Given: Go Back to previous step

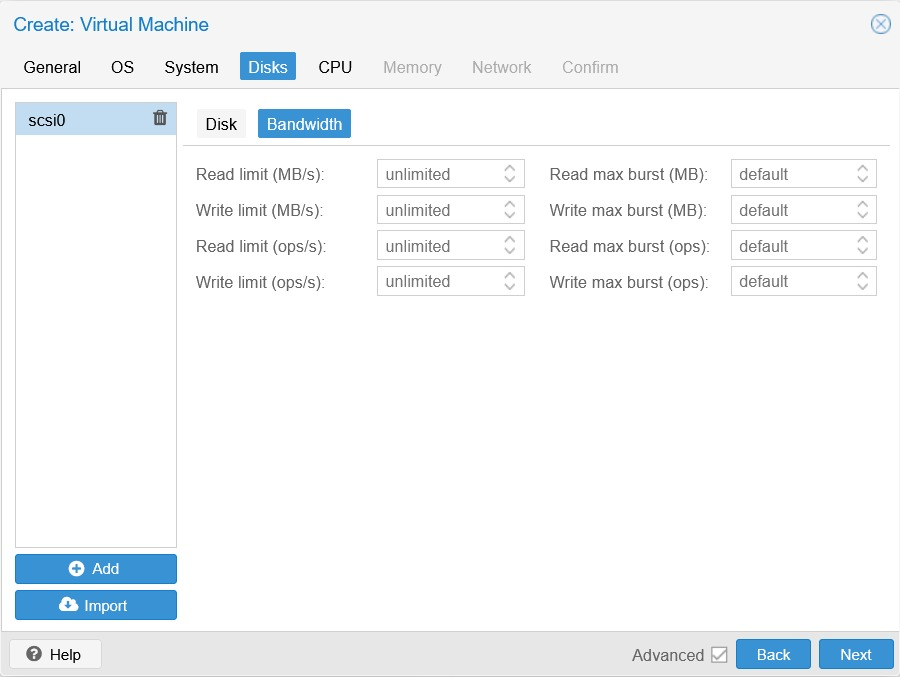Looking at the screenshot, I should pos(773,654).
